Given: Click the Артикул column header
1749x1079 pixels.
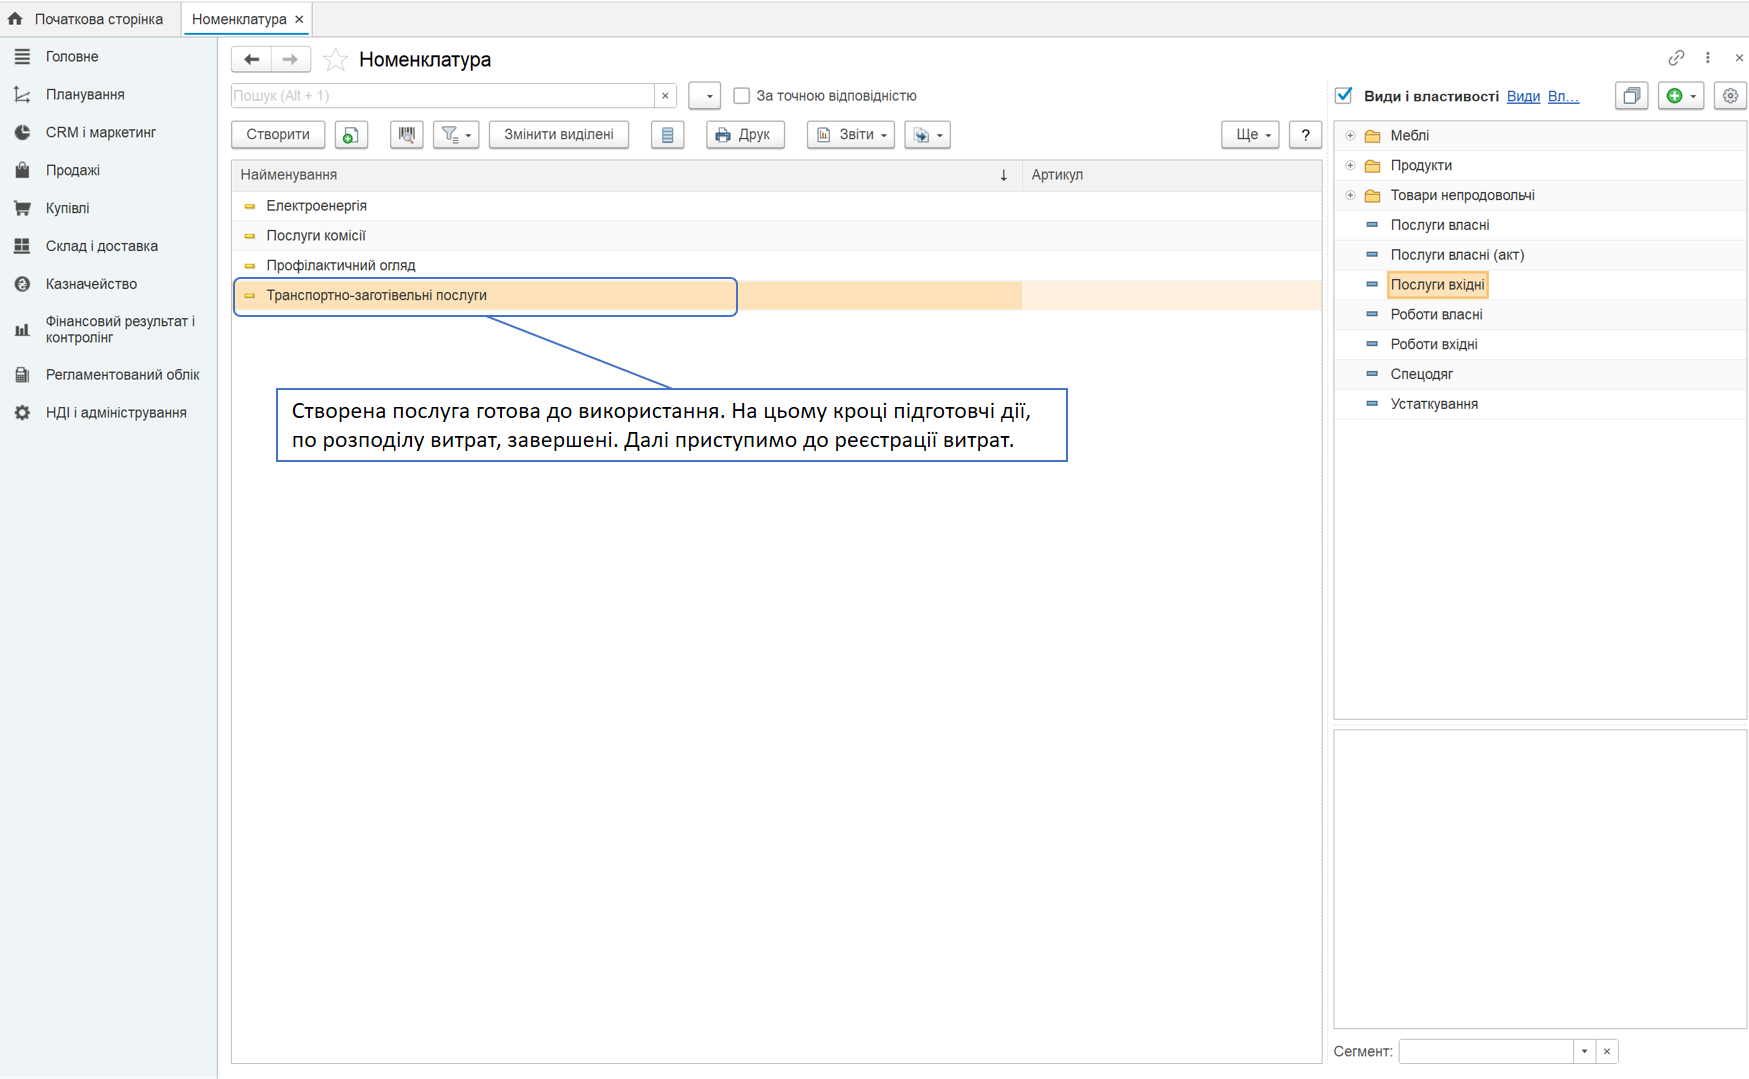Looking at the screenshot, I should [1171, 175].
